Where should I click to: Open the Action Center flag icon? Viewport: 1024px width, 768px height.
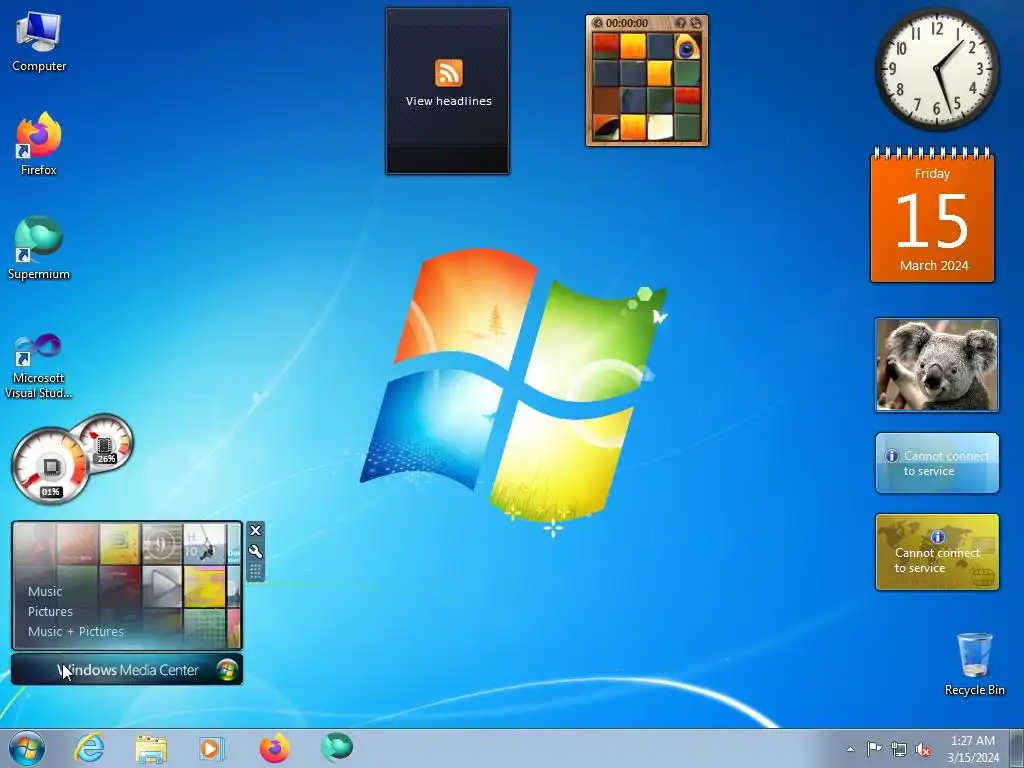pyautogui.click(x=874, y=749)
